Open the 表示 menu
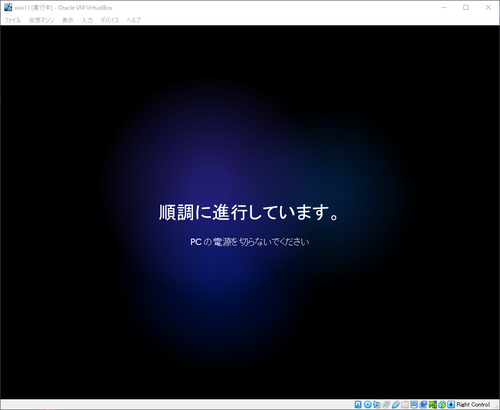Image resolution: width=500 pixels, height=410 pixels. 68,20
